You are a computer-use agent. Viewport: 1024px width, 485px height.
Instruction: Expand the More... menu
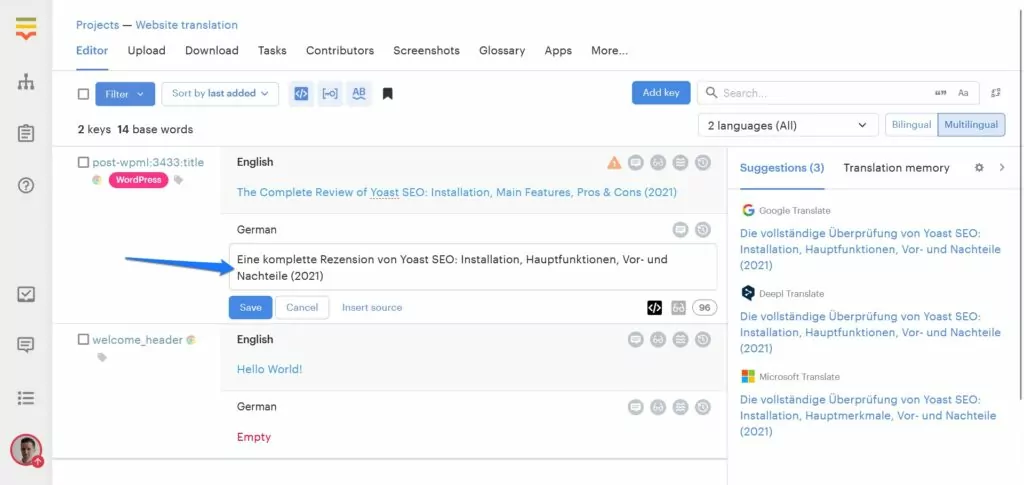[609, 50]
